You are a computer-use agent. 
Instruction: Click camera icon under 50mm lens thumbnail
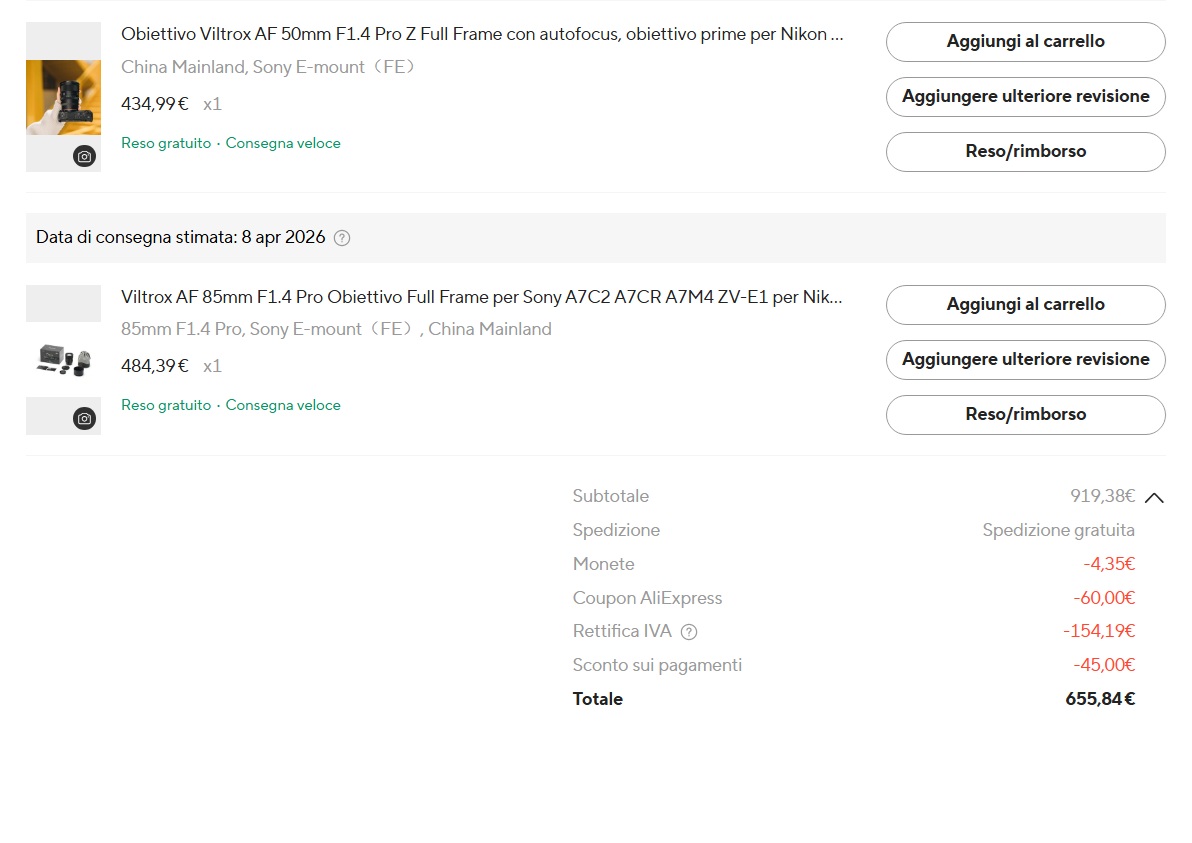pyautogui.click(x=84, y=157)
